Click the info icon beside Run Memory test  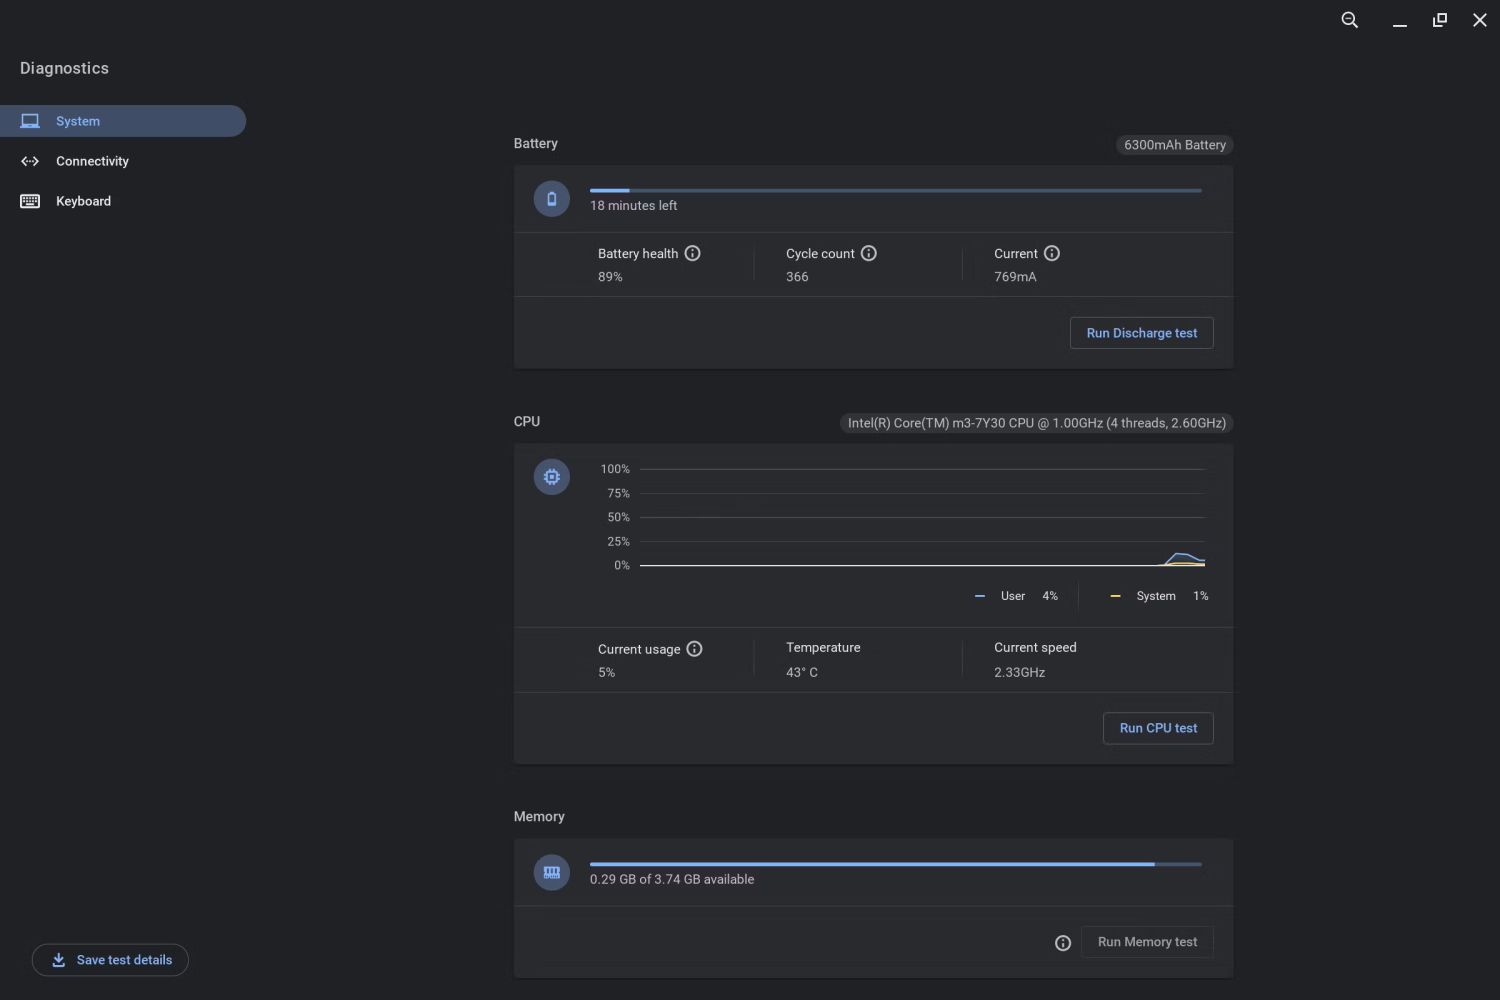tap(1063, 943)
